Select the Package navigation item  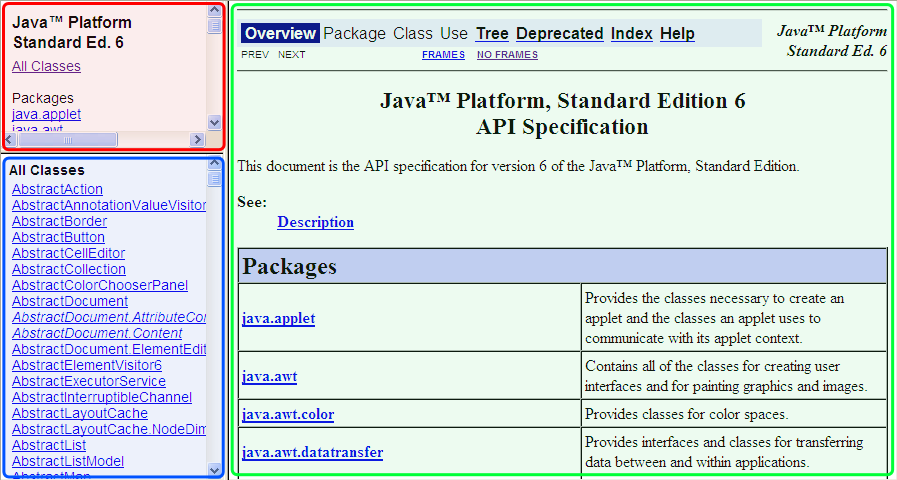[355, 34]
